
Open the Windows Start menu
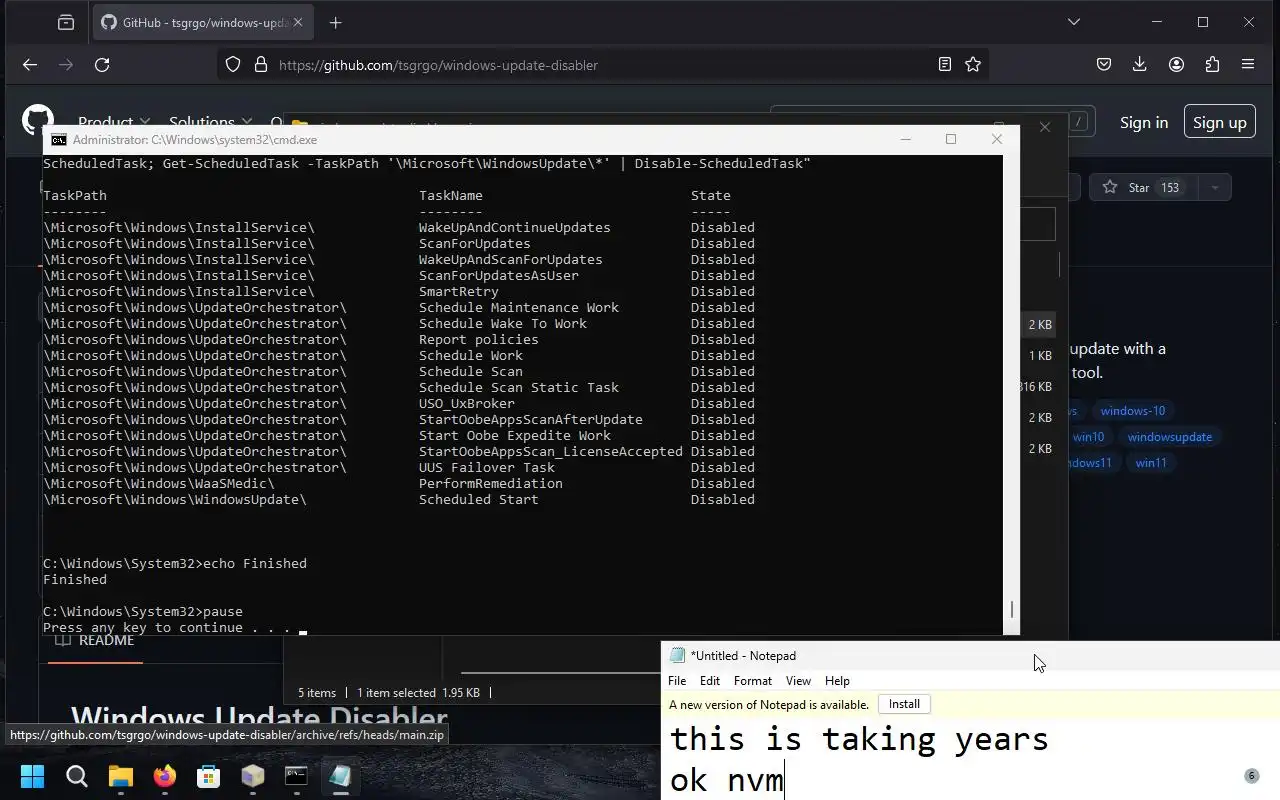32,776
